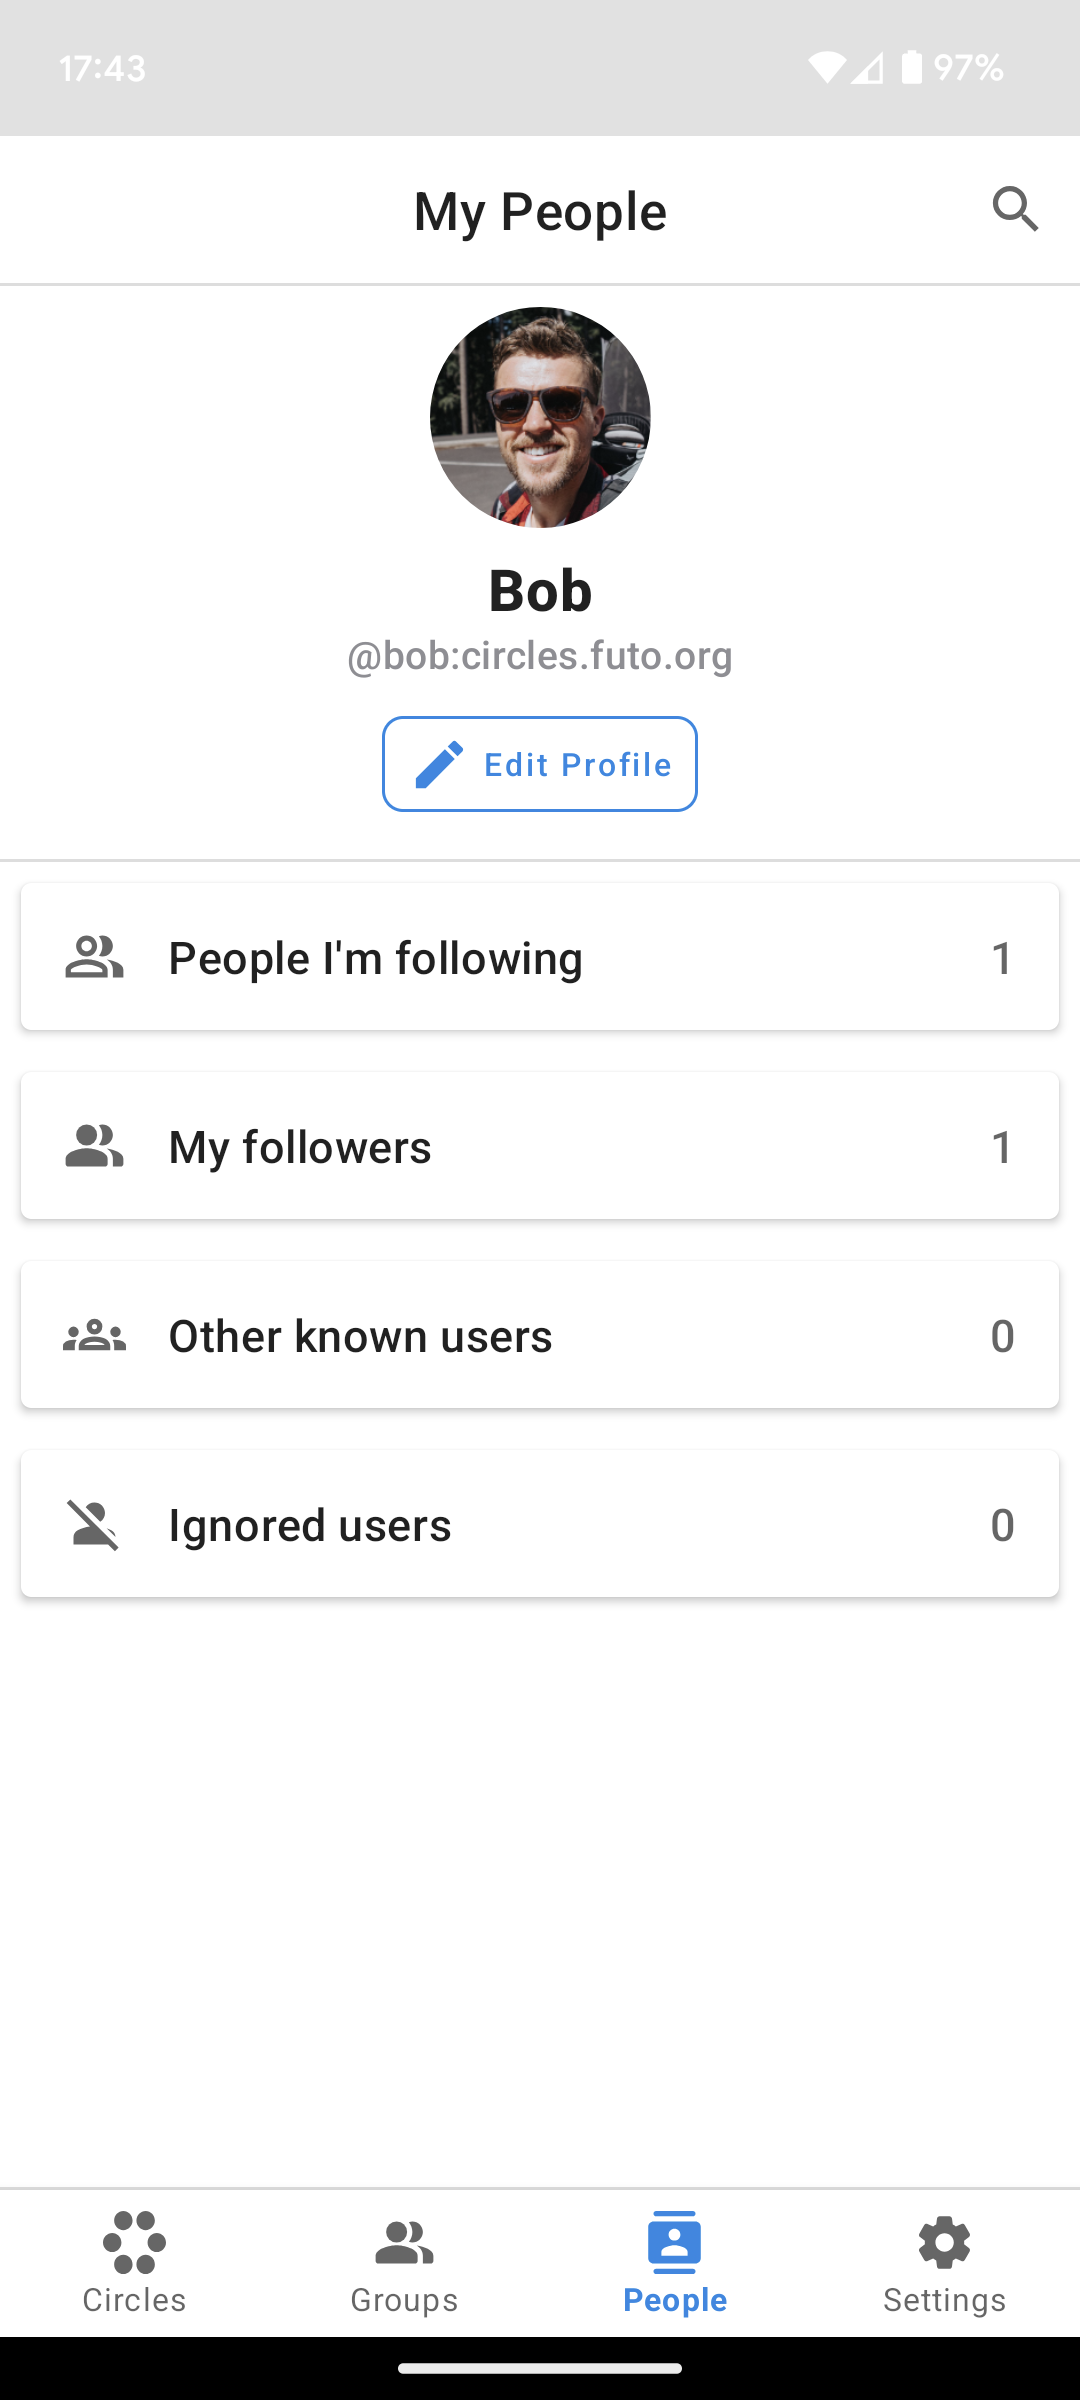Tap the People I'm following icon

[94, 957]
